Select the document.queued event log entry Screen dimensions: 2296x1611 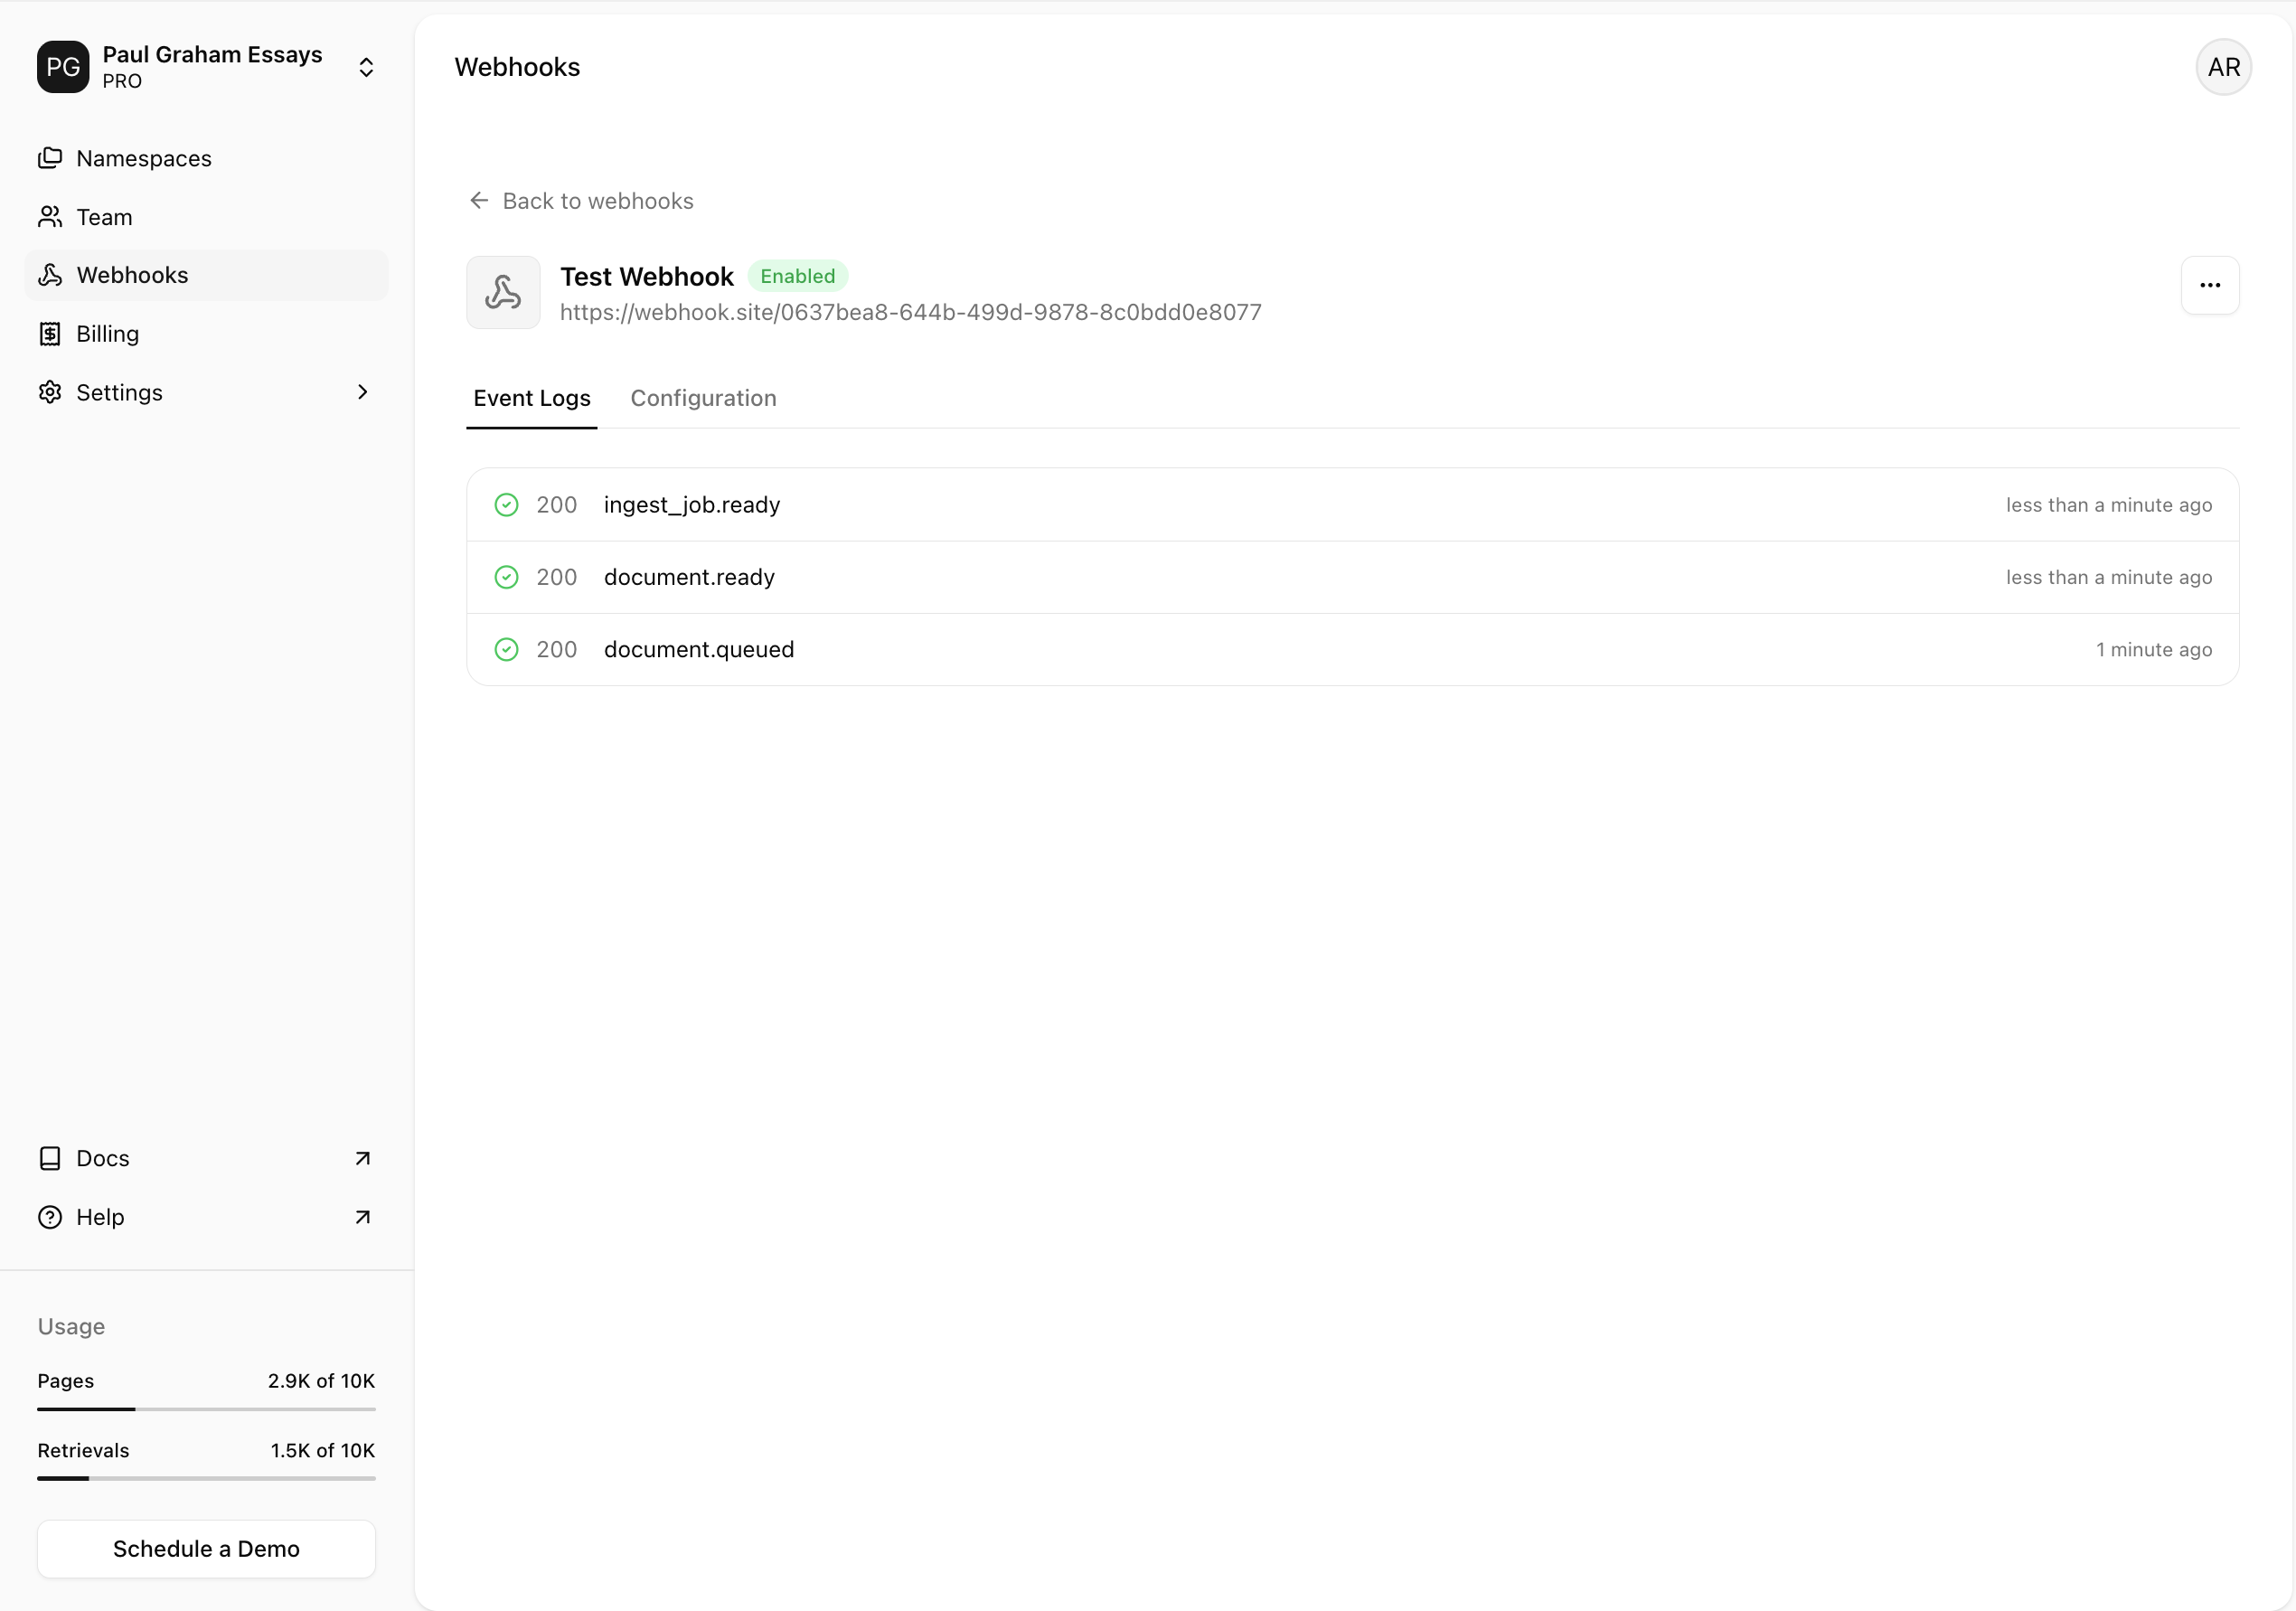(698, 649)
